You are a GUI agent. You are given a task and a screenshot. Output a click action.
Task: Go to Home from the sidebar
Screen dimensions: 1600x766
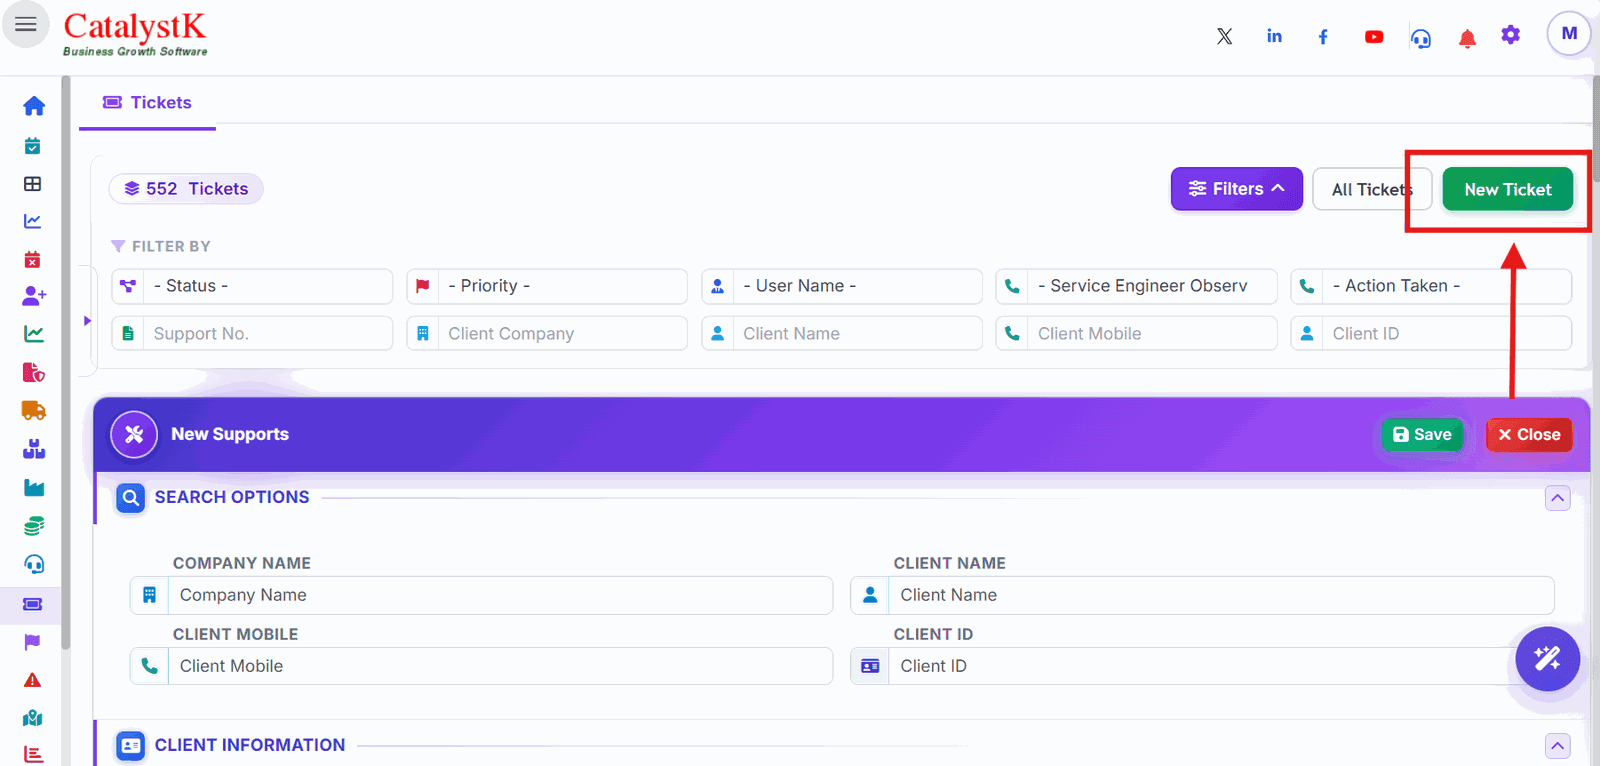[x=33, y=106]
